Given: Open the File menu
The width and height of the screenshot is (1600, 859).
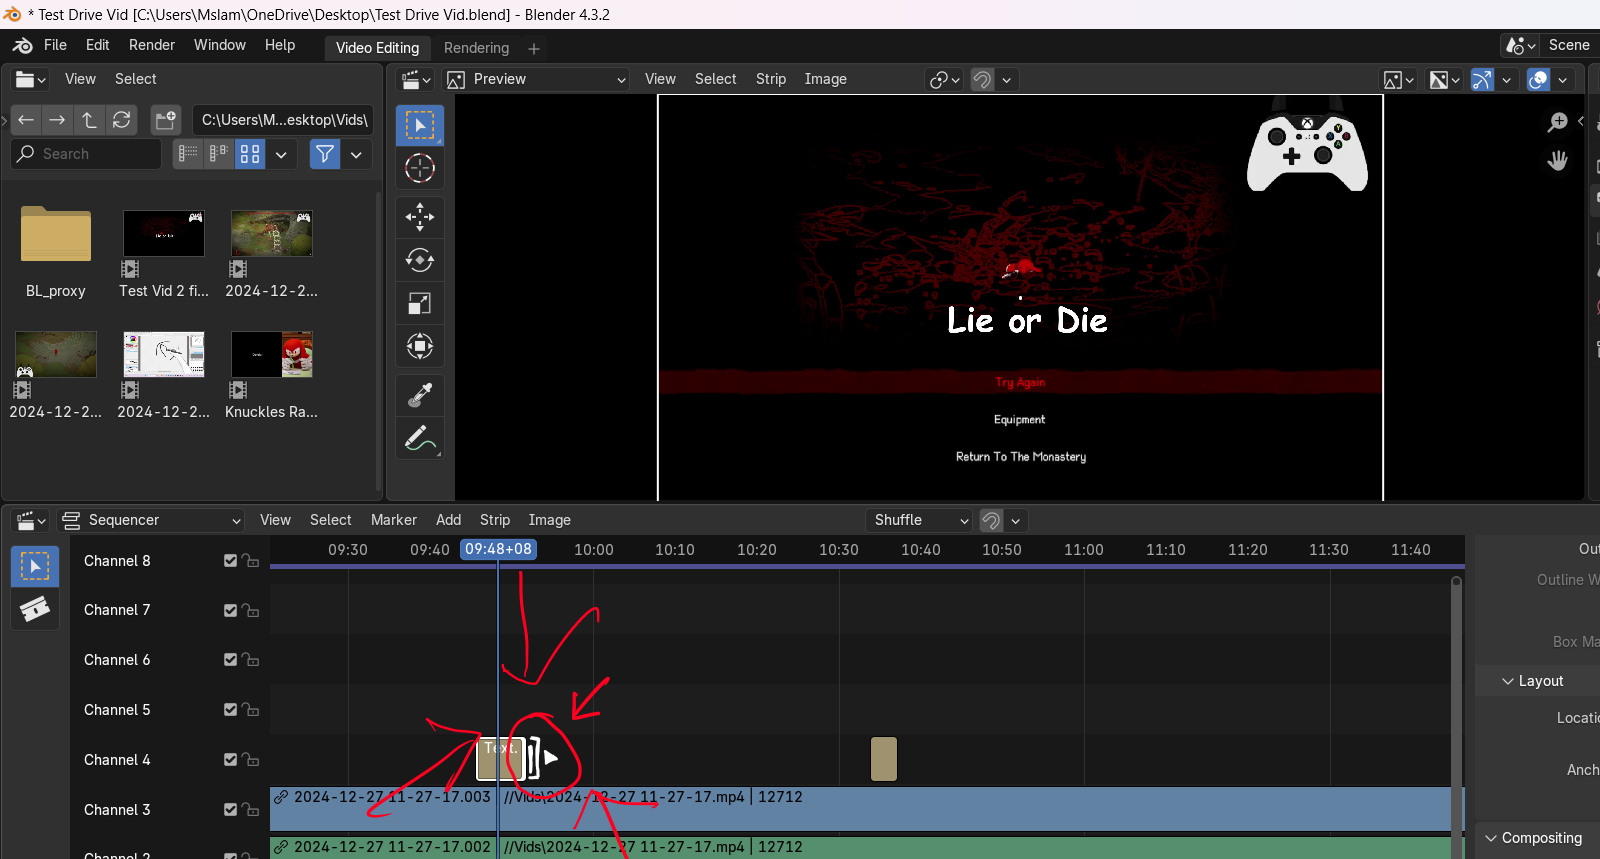Looking at the screenshot, I should click(x=55, y=45).
